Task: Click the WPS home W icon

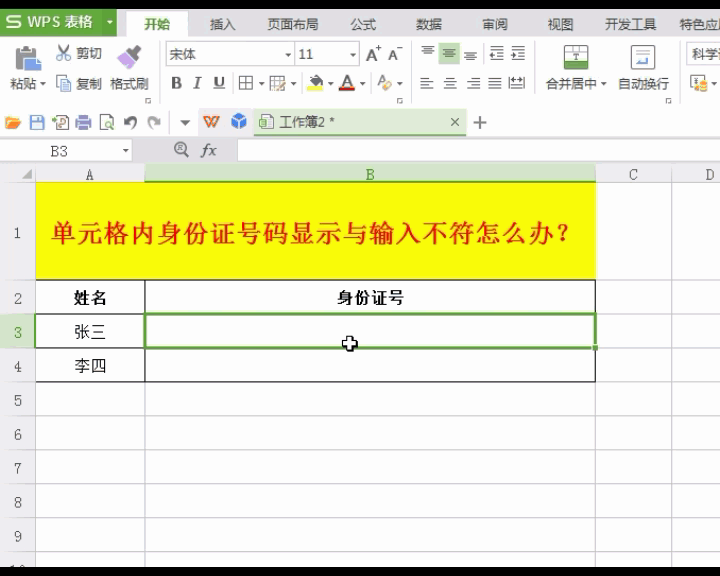Action: (211, 122)
